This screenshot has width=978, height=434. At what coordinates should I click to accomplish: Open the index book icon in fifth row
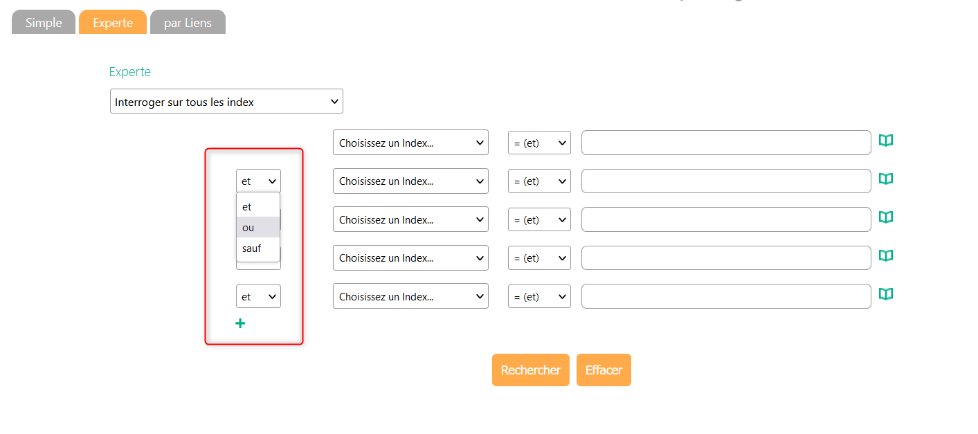pos(885,295)
